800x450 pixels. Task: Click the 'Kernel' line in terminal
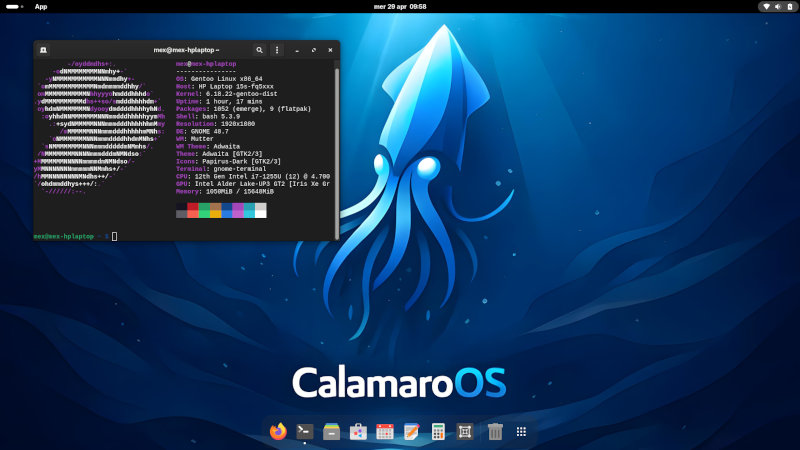tap(227, 94)
